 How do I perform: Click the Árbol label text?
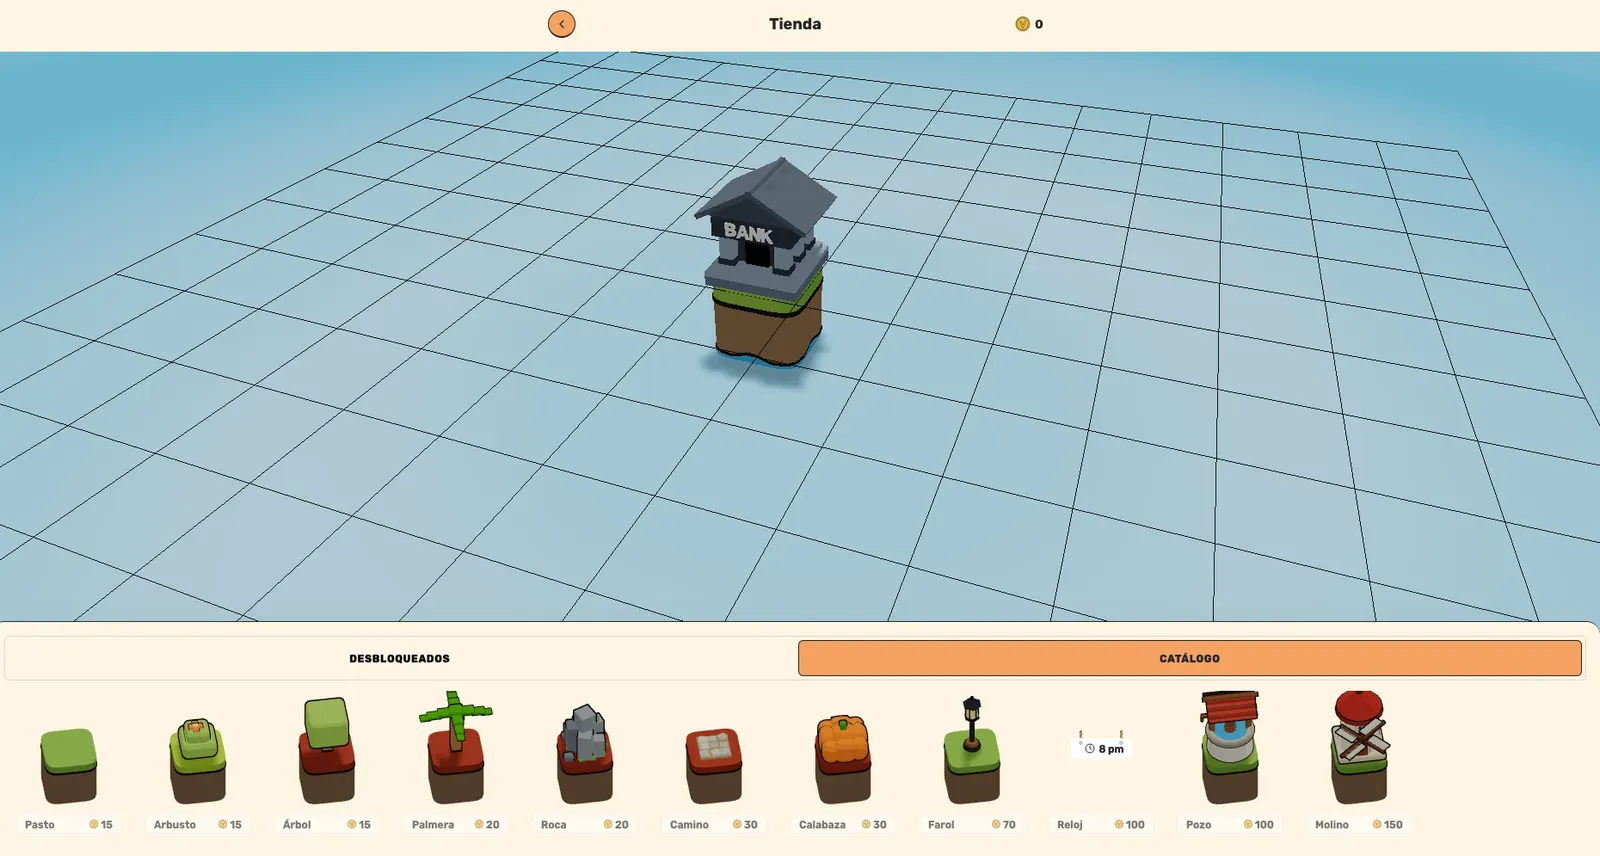click(297, 825)
